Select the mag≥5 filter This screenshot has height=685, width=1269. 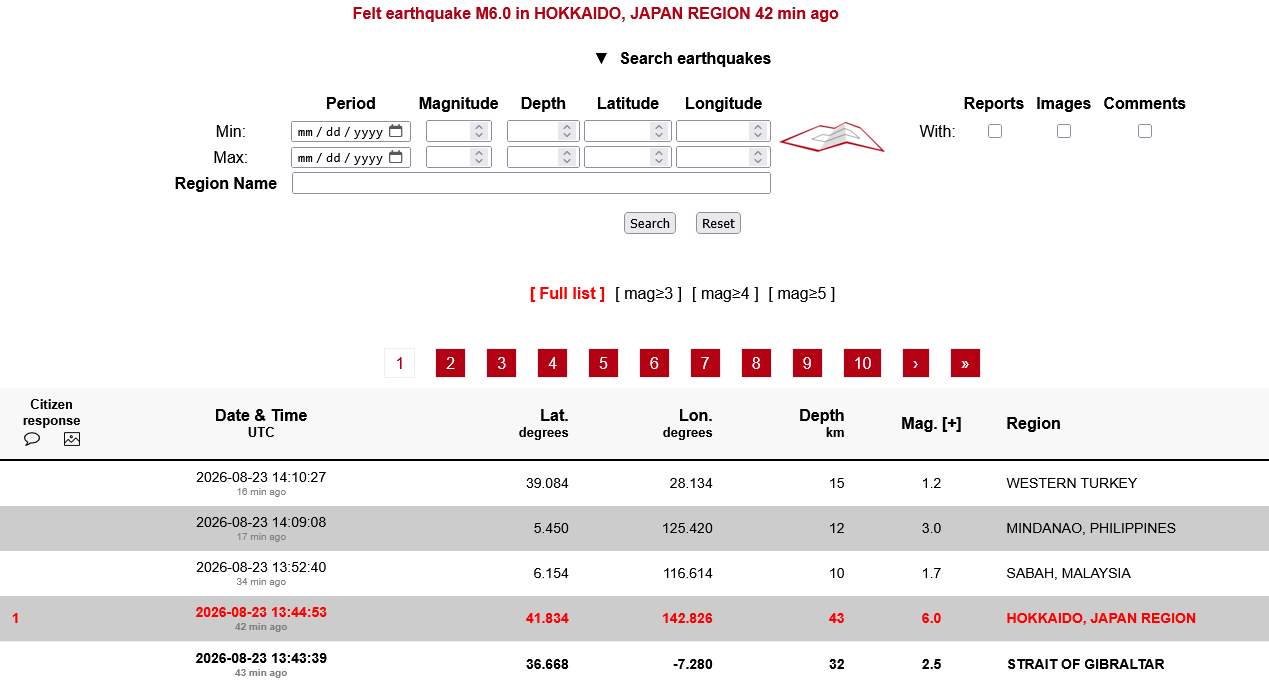pos(802,293)
